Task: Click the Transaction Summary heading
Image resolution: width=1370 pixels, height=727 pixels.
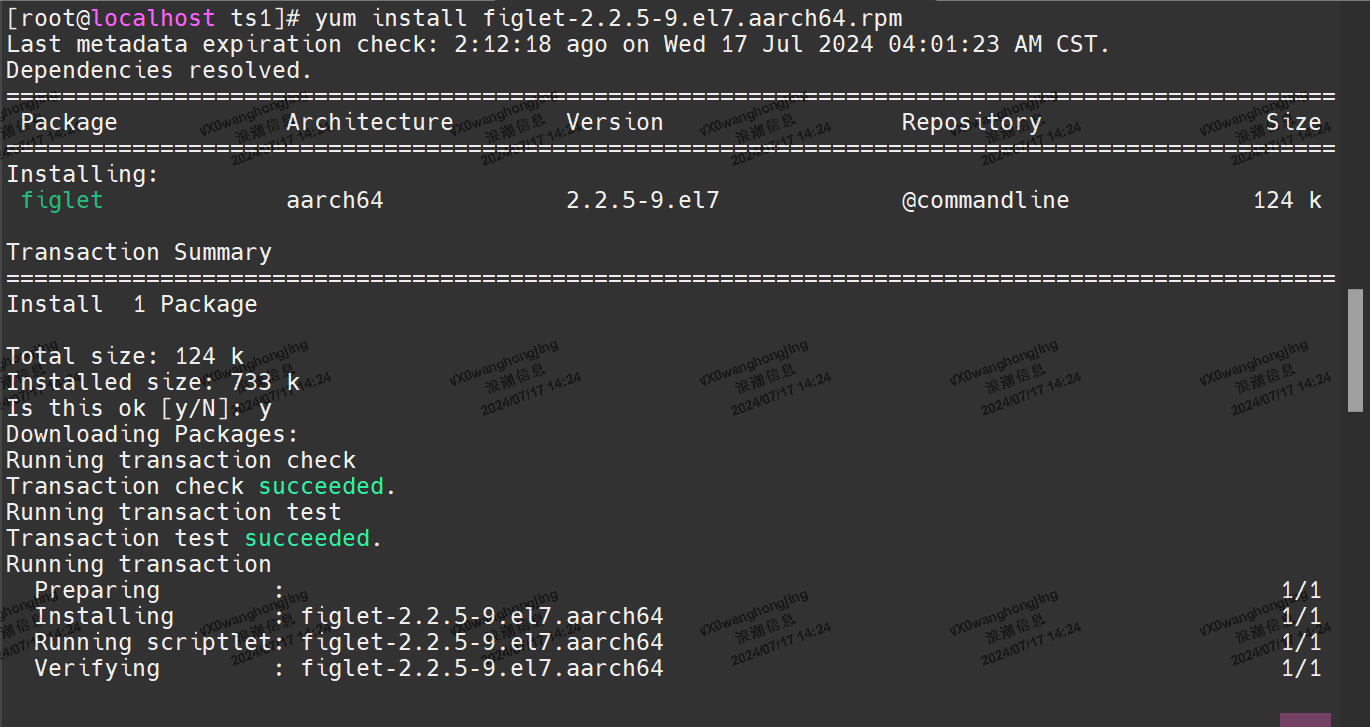Action: click(x=139, y=252)
